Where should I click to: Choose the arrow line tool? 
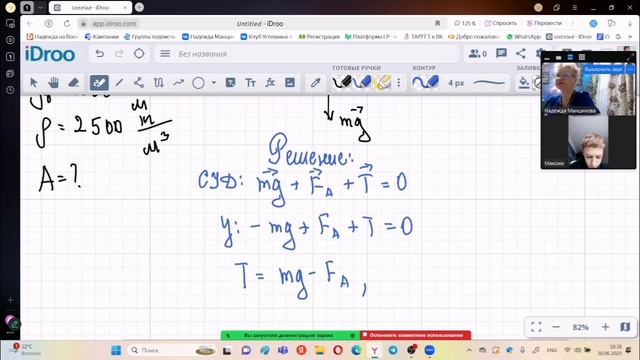(x=178, y=83)
